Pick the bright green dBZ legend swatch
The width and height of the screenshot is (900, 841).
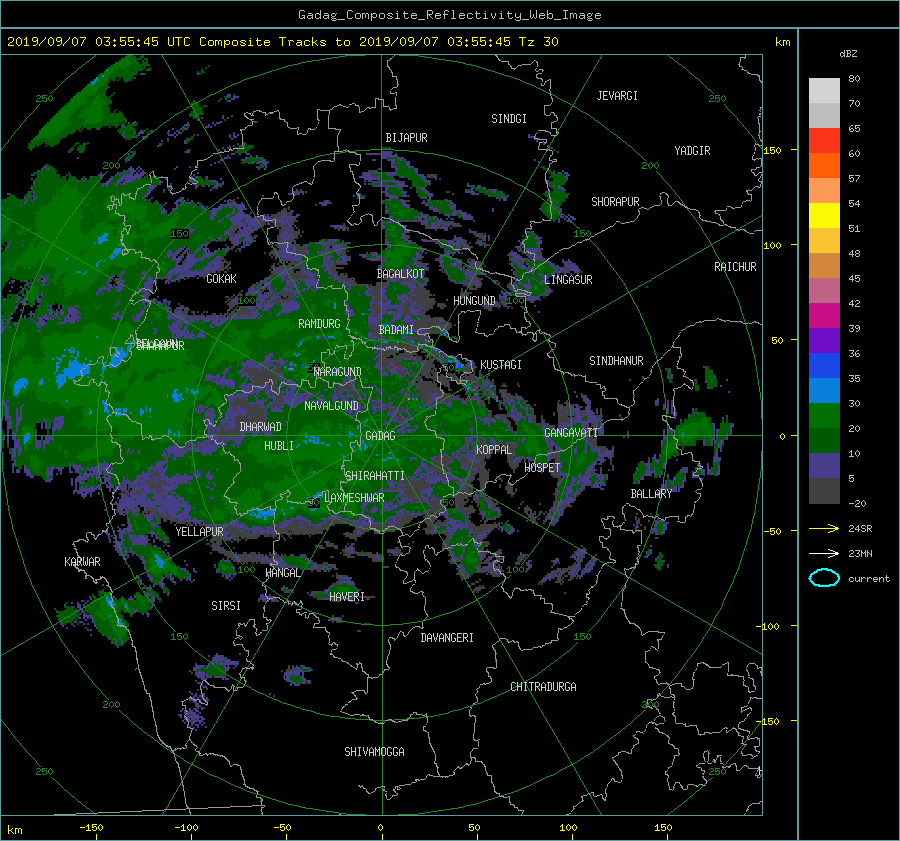824,415
